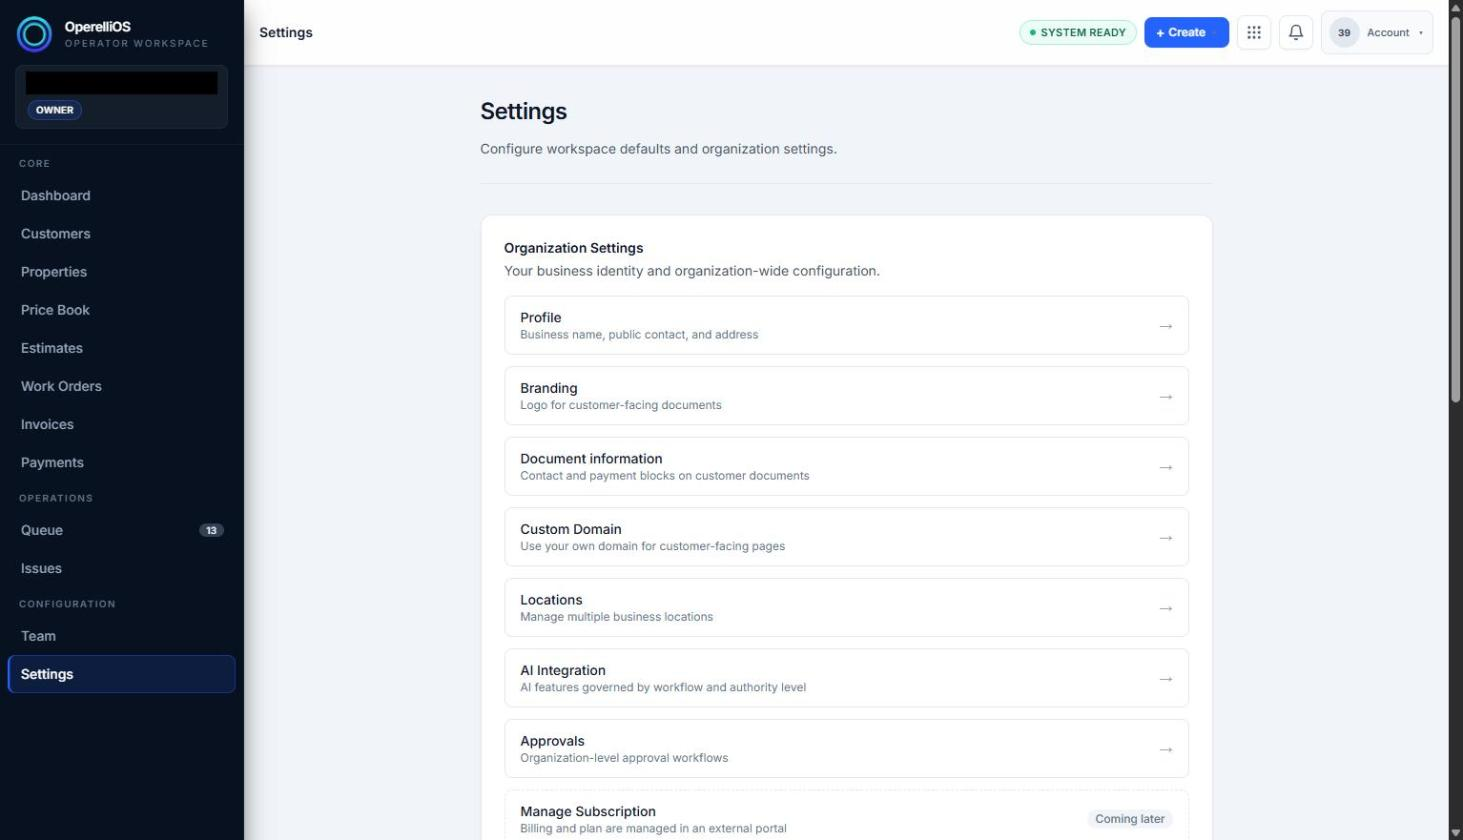
Task: Select Settings in sidebar
Action: (x=121, y=674)
